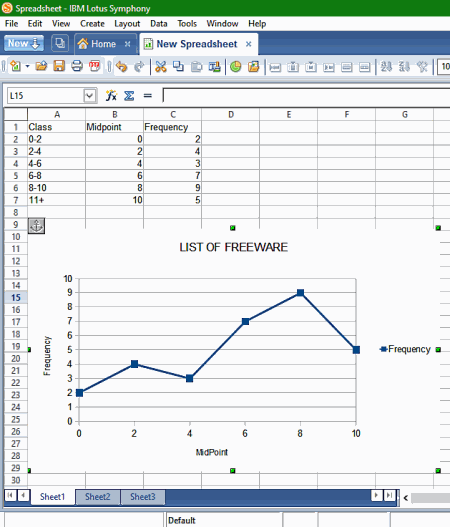The width and height of the screenshot is (450, 527).
Task: Open the Create menu
Action: 92,24
